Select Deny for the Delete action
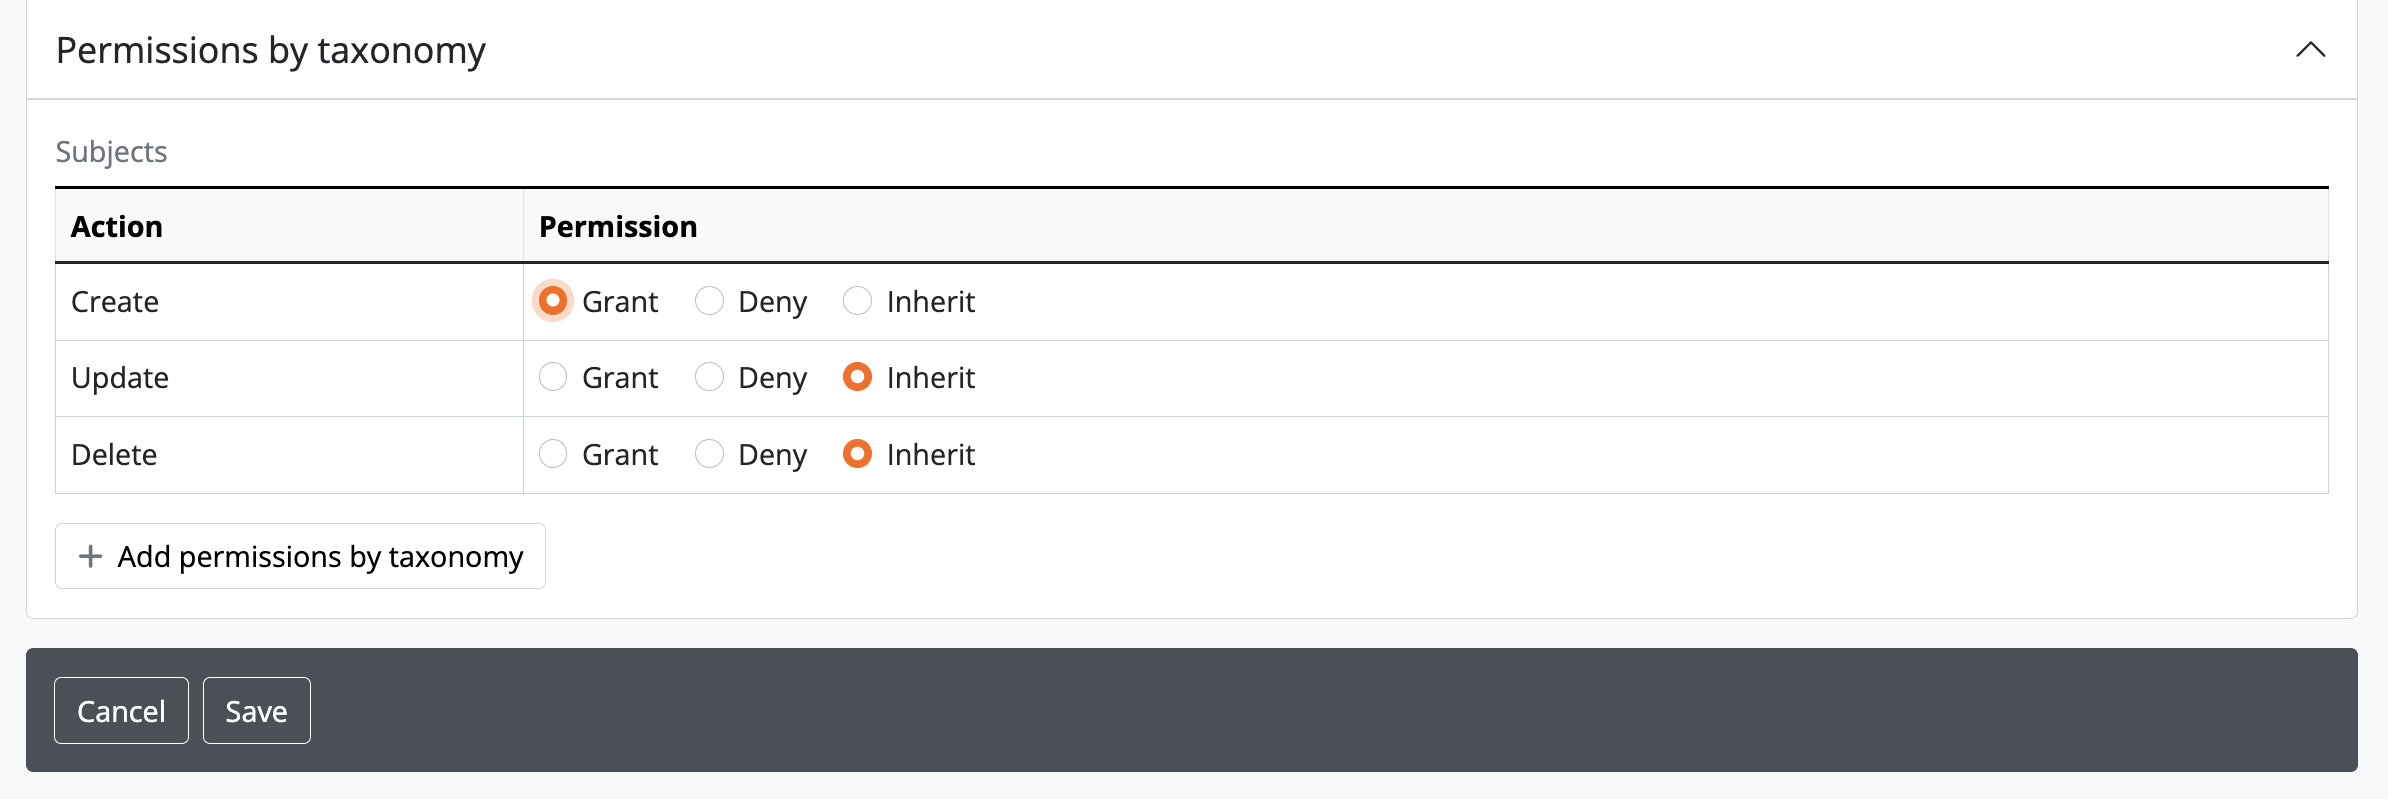This screenshot has height=799, width=2388. tap(709, 454)
